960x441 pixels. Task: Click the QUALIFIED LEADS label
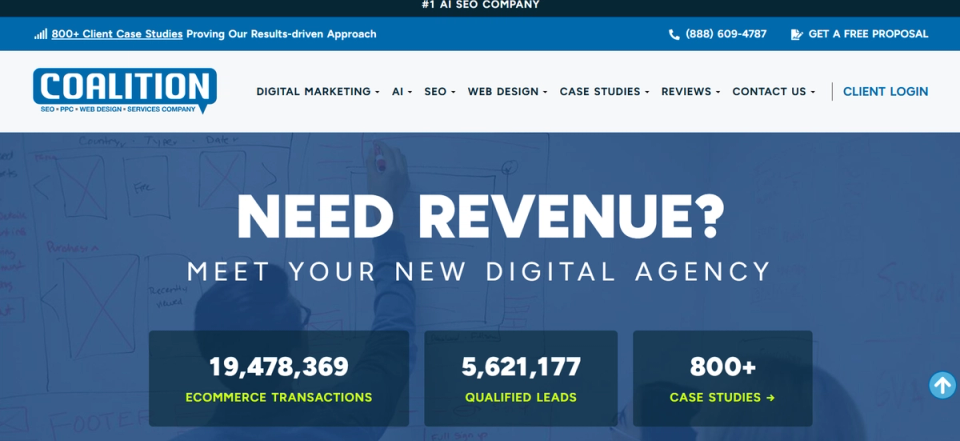point(521,398)
